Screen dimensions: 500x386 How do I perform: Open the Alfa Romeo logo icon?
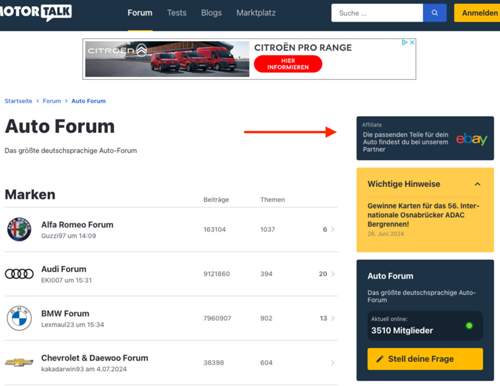pyautogui.click(x=19, y=229)
